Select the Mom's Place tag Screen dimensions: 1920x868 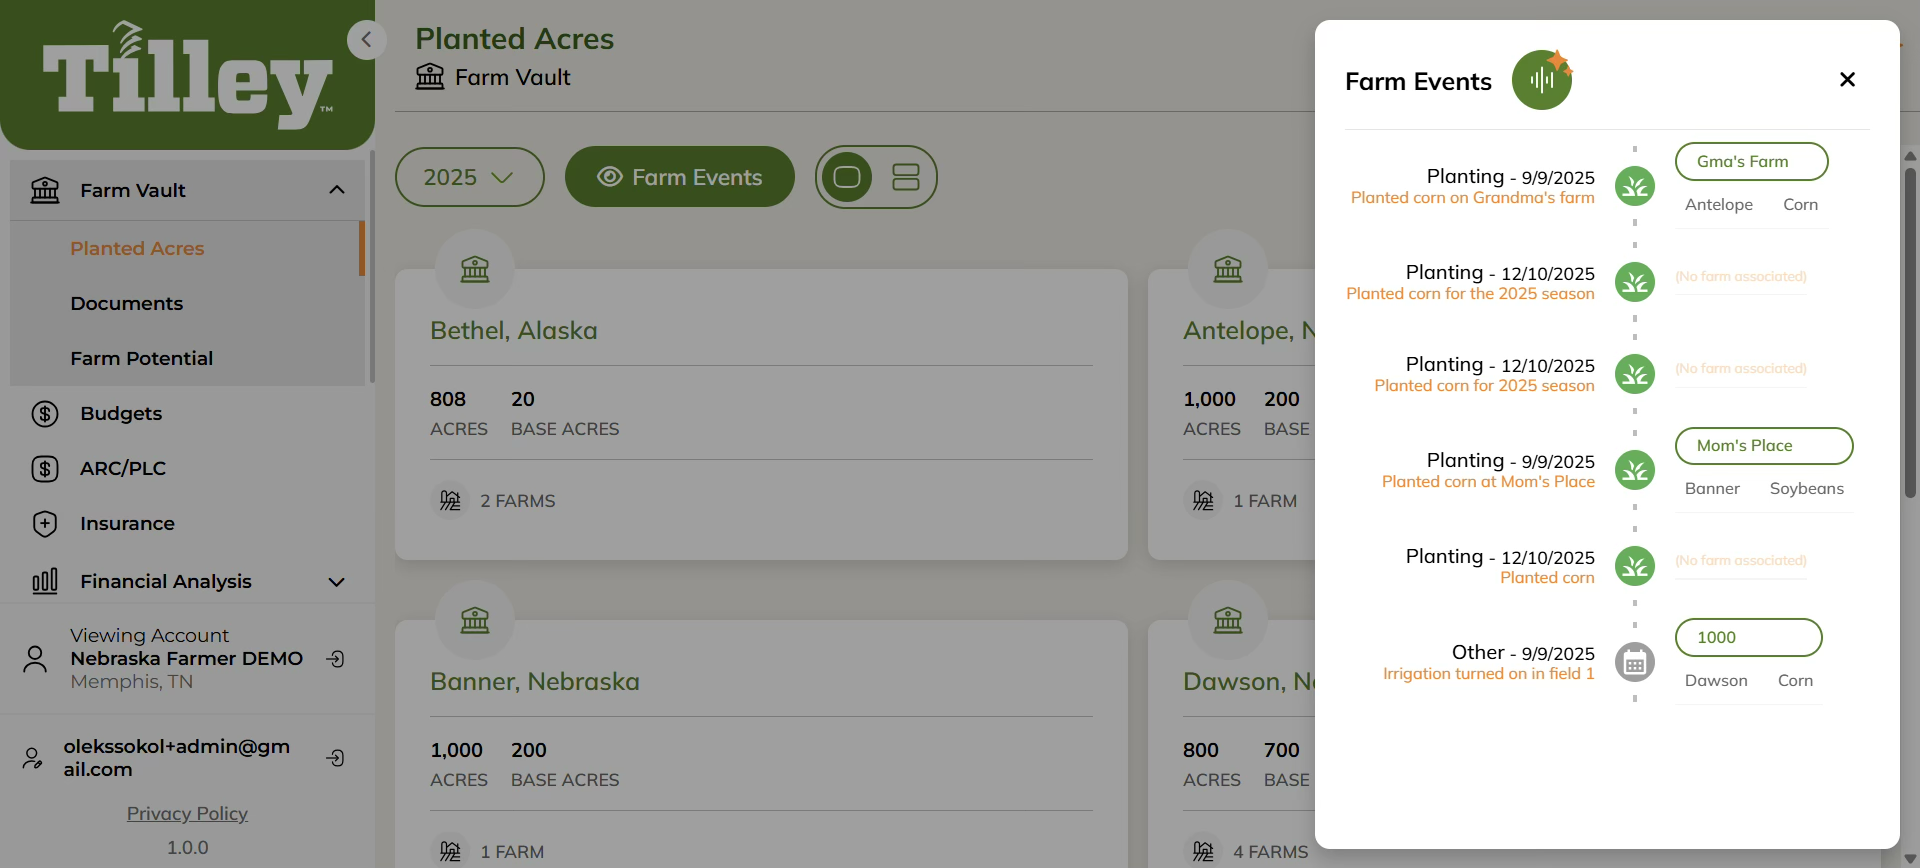1764,446
